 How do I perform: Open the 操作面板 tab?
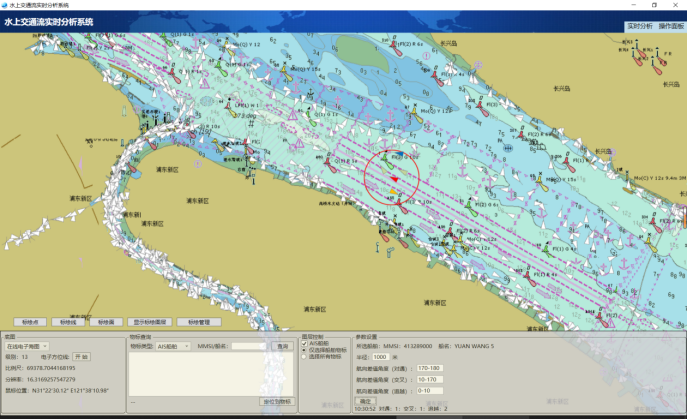click(671, 26)
